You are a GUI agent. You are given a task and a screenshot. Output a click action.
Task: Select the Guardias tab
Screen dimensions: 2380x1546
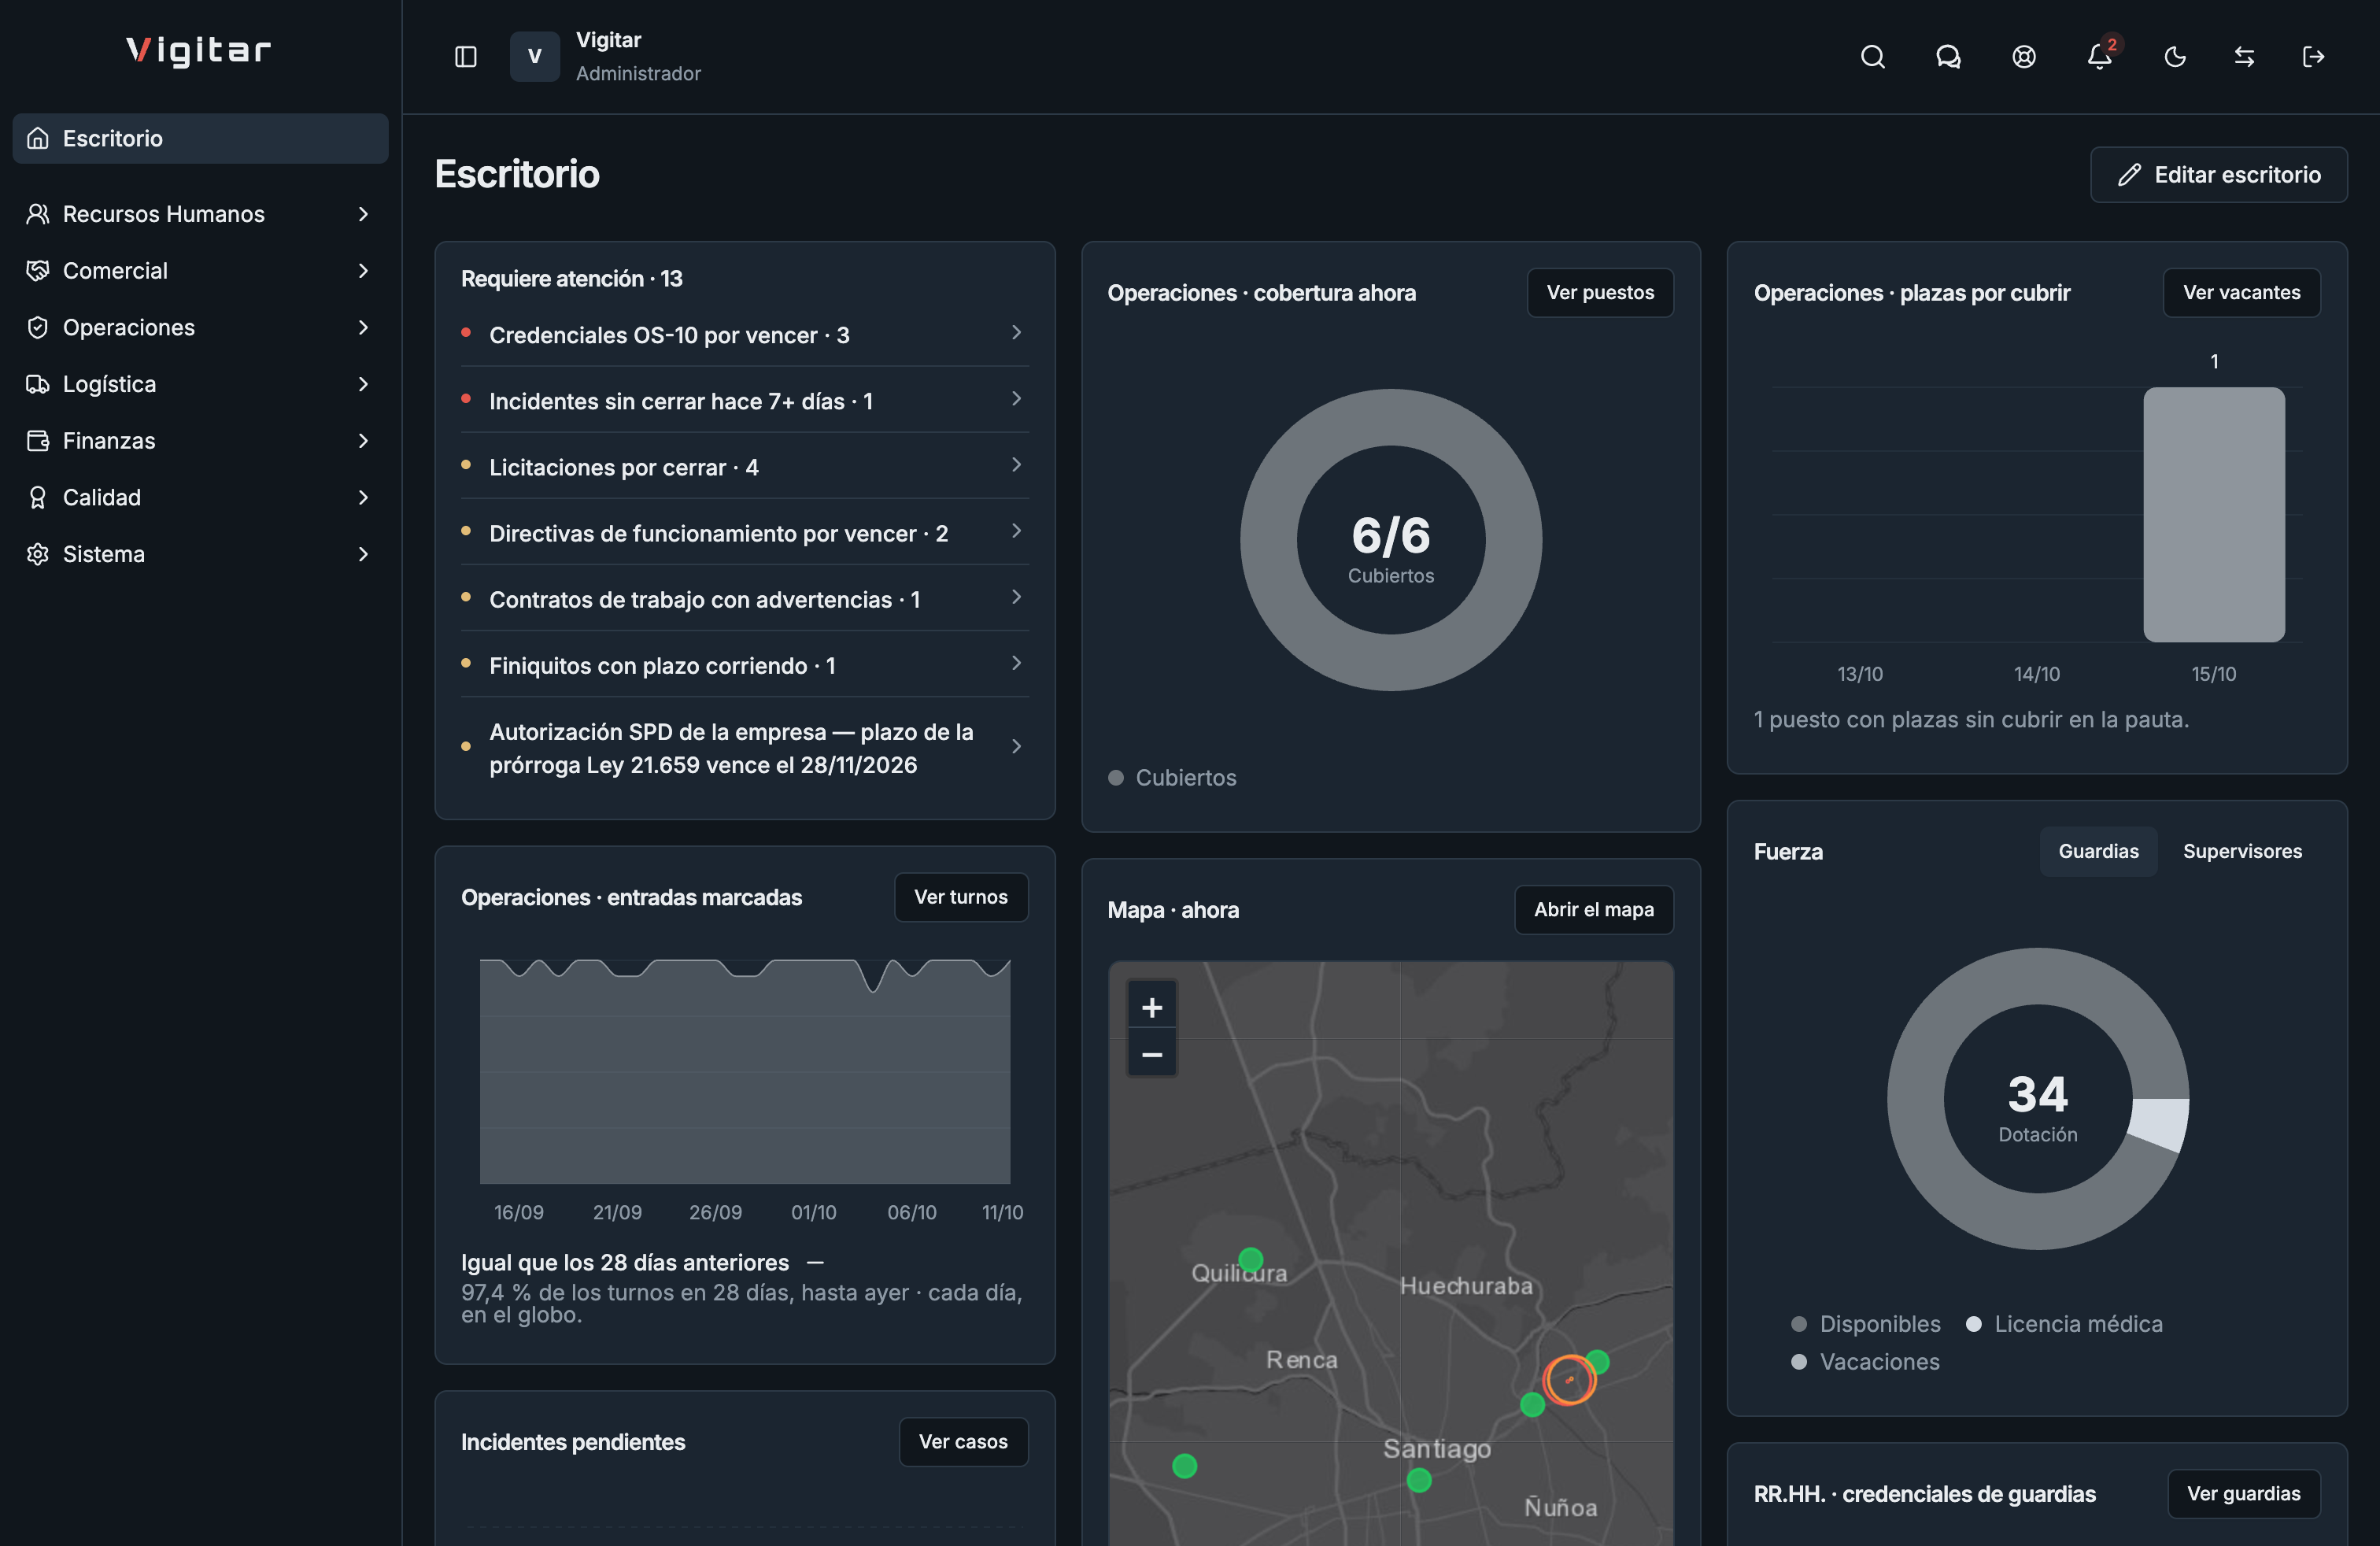click(2098, 851)
